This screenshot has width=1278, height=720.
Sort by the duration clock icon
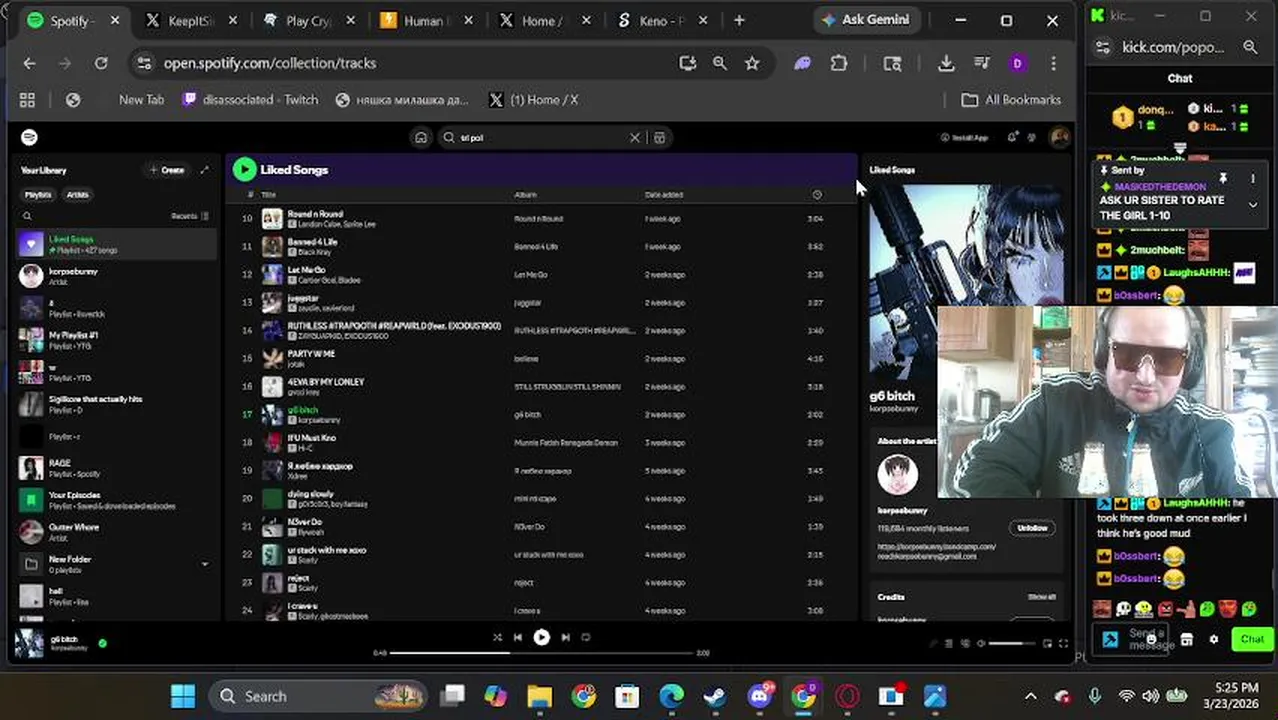[x=817, y=195]
